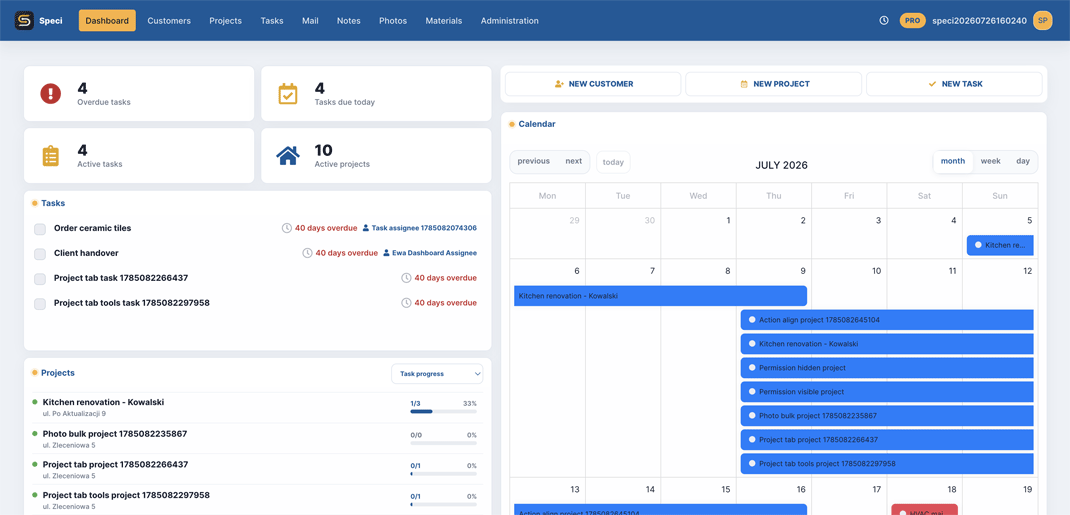
Task: Switch calendar to month view
Action: tap(953, 162)
